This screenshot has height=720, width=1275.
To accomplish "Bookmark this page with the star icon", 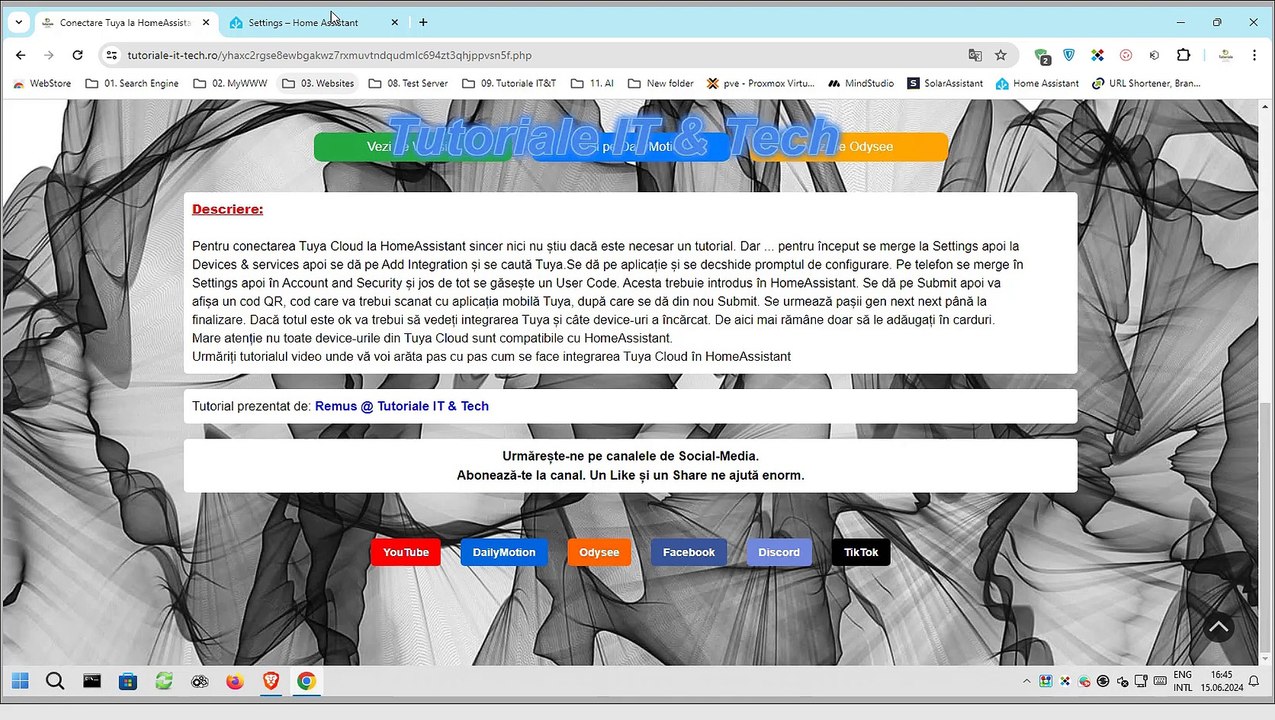I will point(1001,55).
